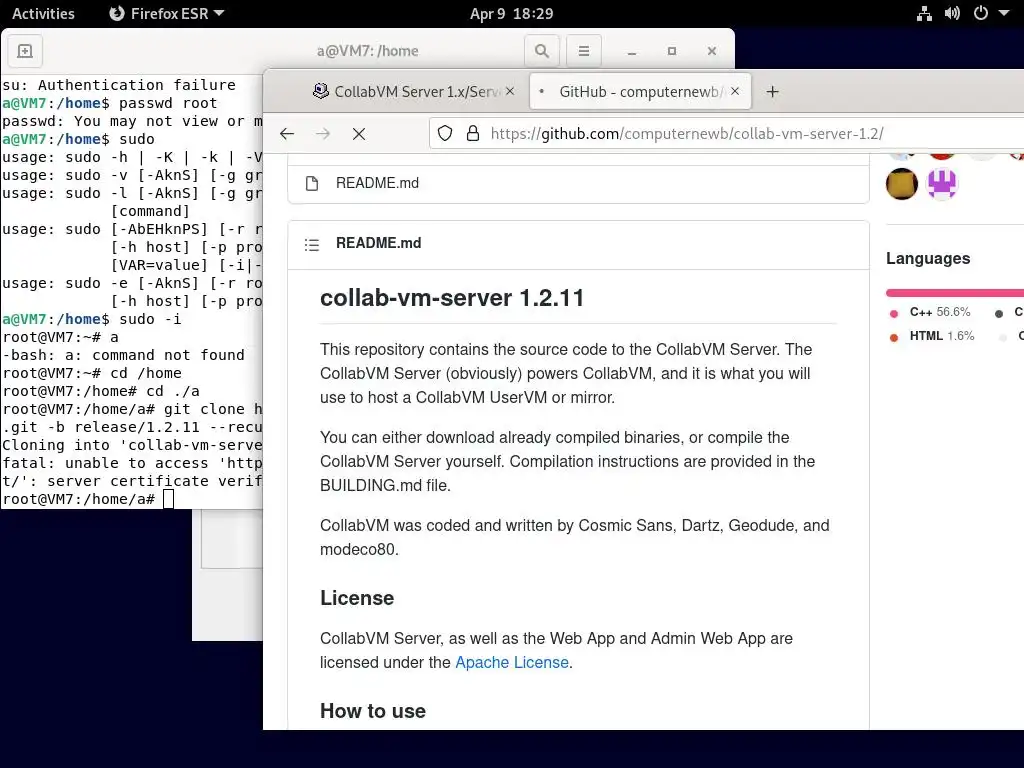Expand the system menu dropdown arrow
Image resolution: width=1024 pixels, height=768 pixels.
[1004, 14]
